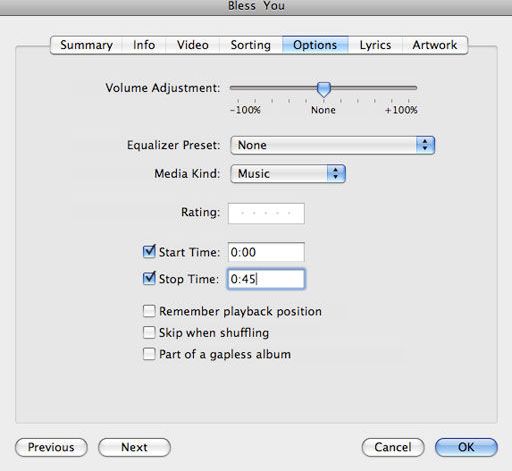
Task: Go to the Sorting tab
Action: (251, 45)
